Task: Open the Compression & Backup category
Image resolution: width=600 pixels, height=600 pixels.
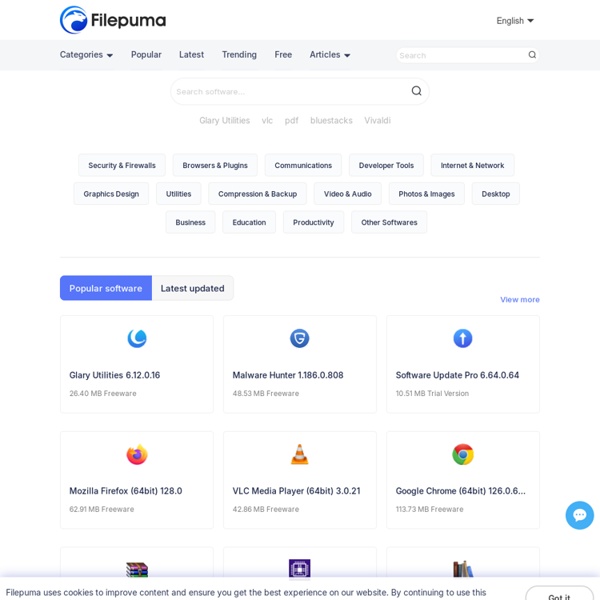Action: pos(258,194)
